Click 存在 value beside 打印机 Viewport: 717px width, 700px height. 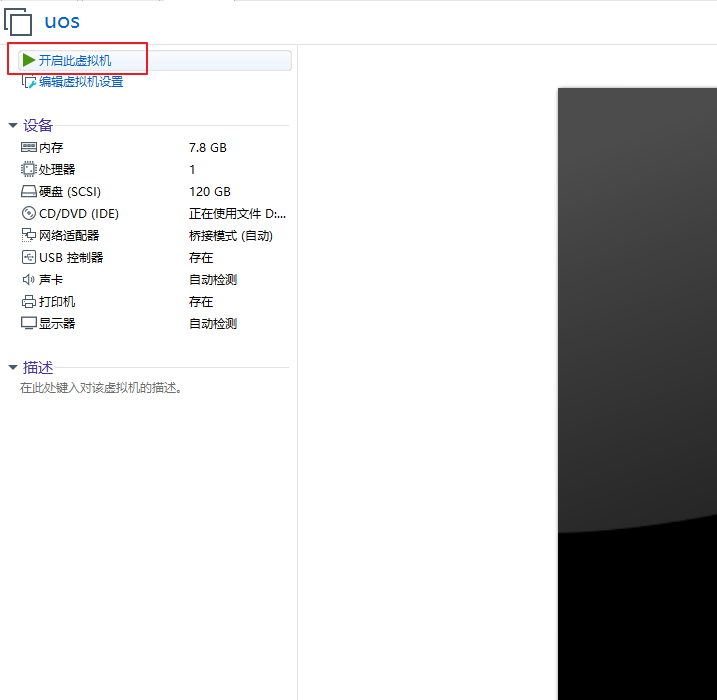coord(201,301)
